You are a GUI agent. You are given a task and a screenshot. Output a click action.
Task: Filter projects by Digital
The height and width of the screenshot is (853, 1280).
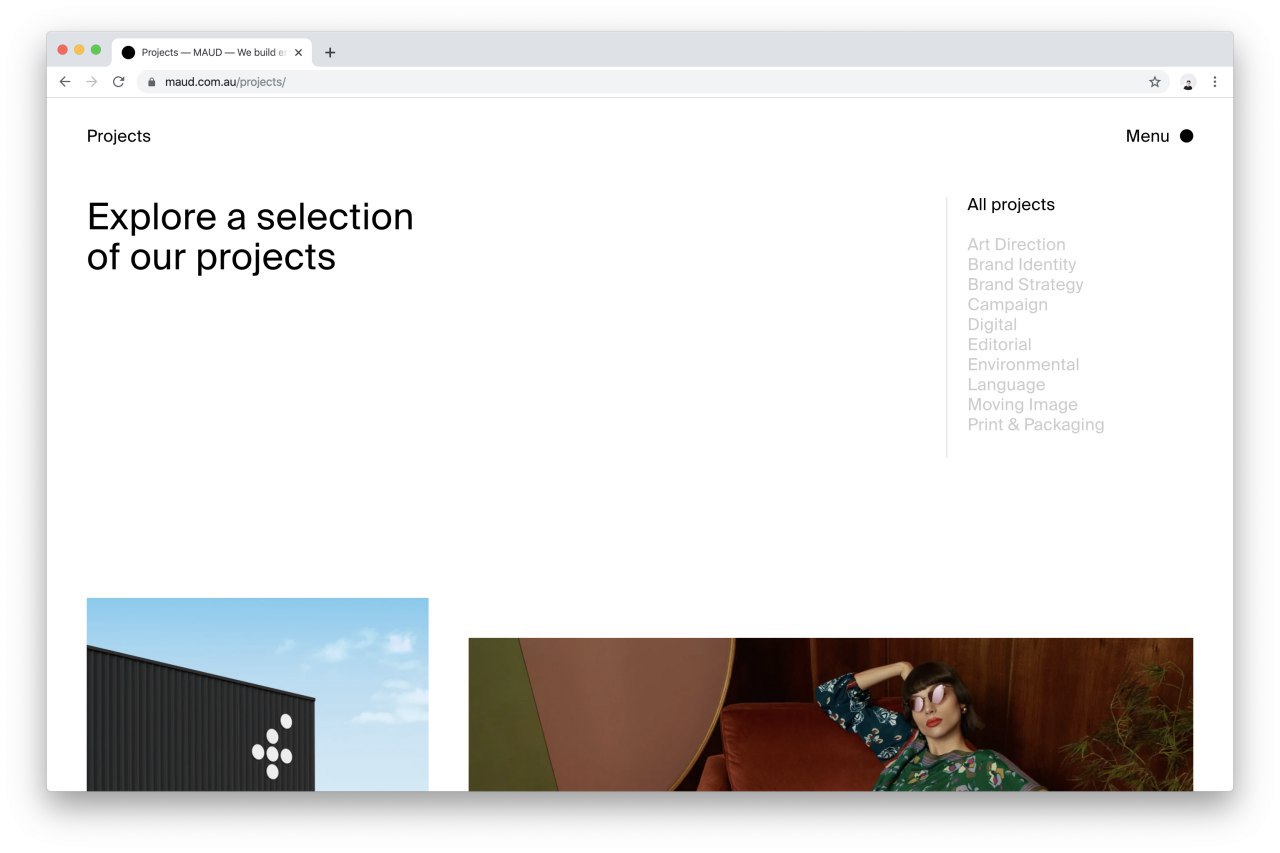[x=992, y=324]
